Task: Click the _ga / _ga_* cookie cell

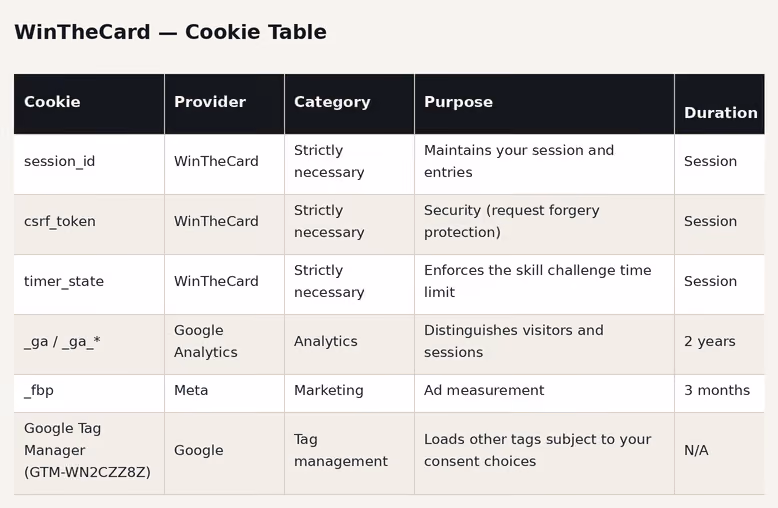Action: [x=89, y=344]
